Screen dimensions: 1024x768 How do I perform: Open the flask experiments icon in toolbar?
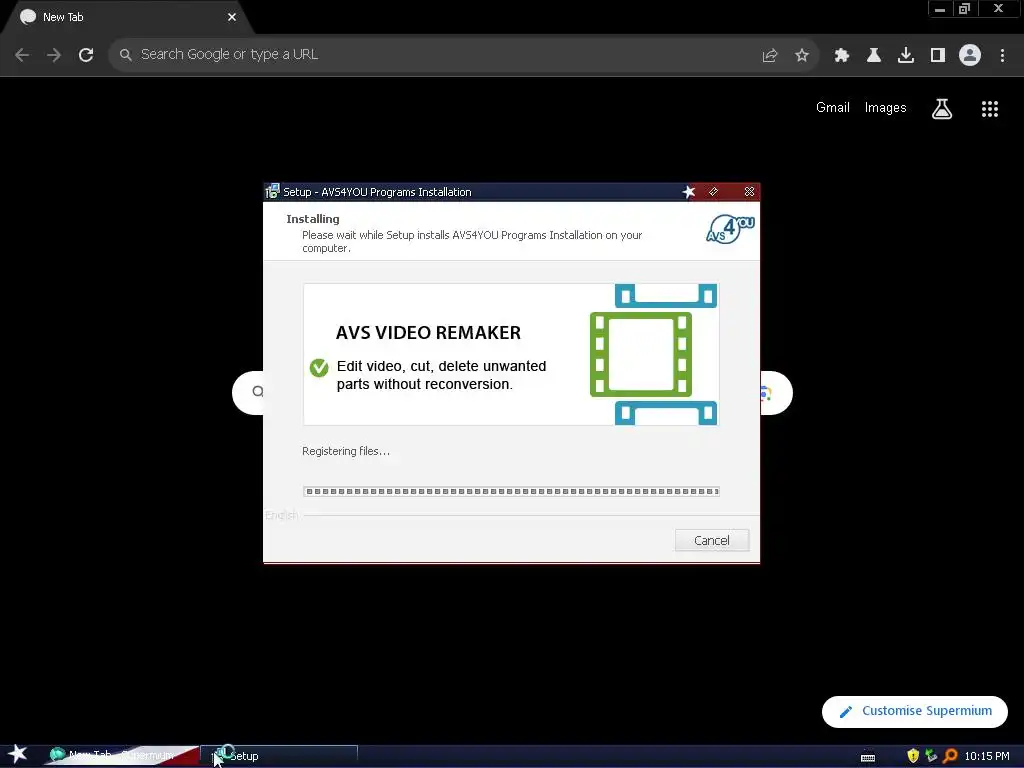pyautogui.click(x=874, y=56)
